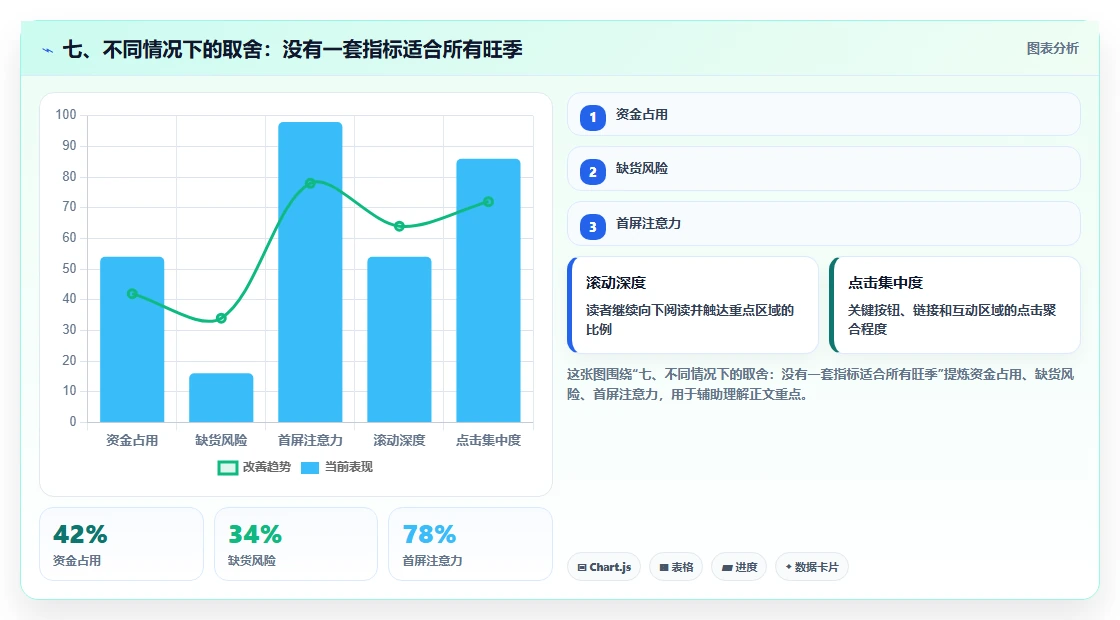Click the x-axis label 首屏注意力
1120x620 pixels.
click(310, 440)
